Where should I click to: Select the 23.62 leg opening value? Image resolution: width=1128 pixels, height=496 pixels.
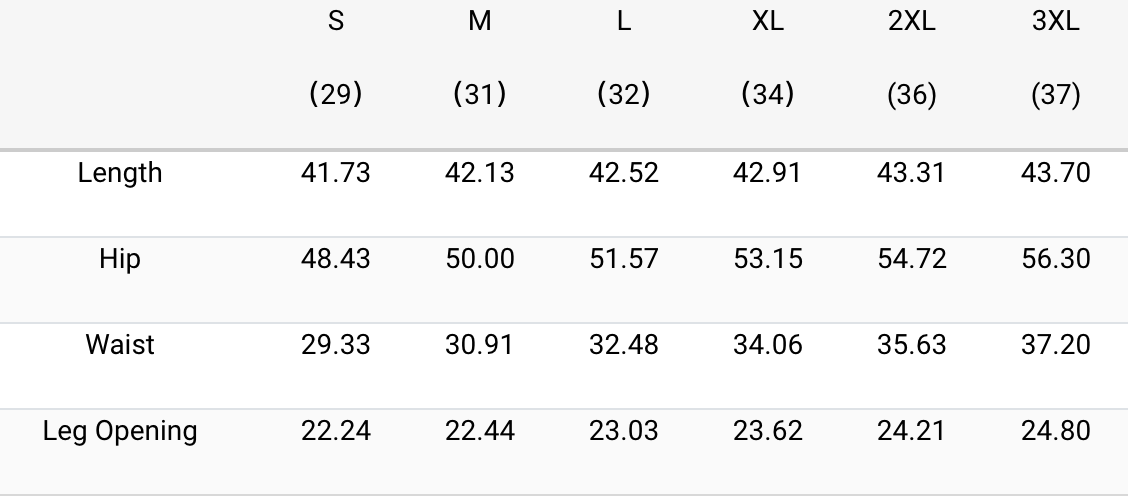coord(768,431)
